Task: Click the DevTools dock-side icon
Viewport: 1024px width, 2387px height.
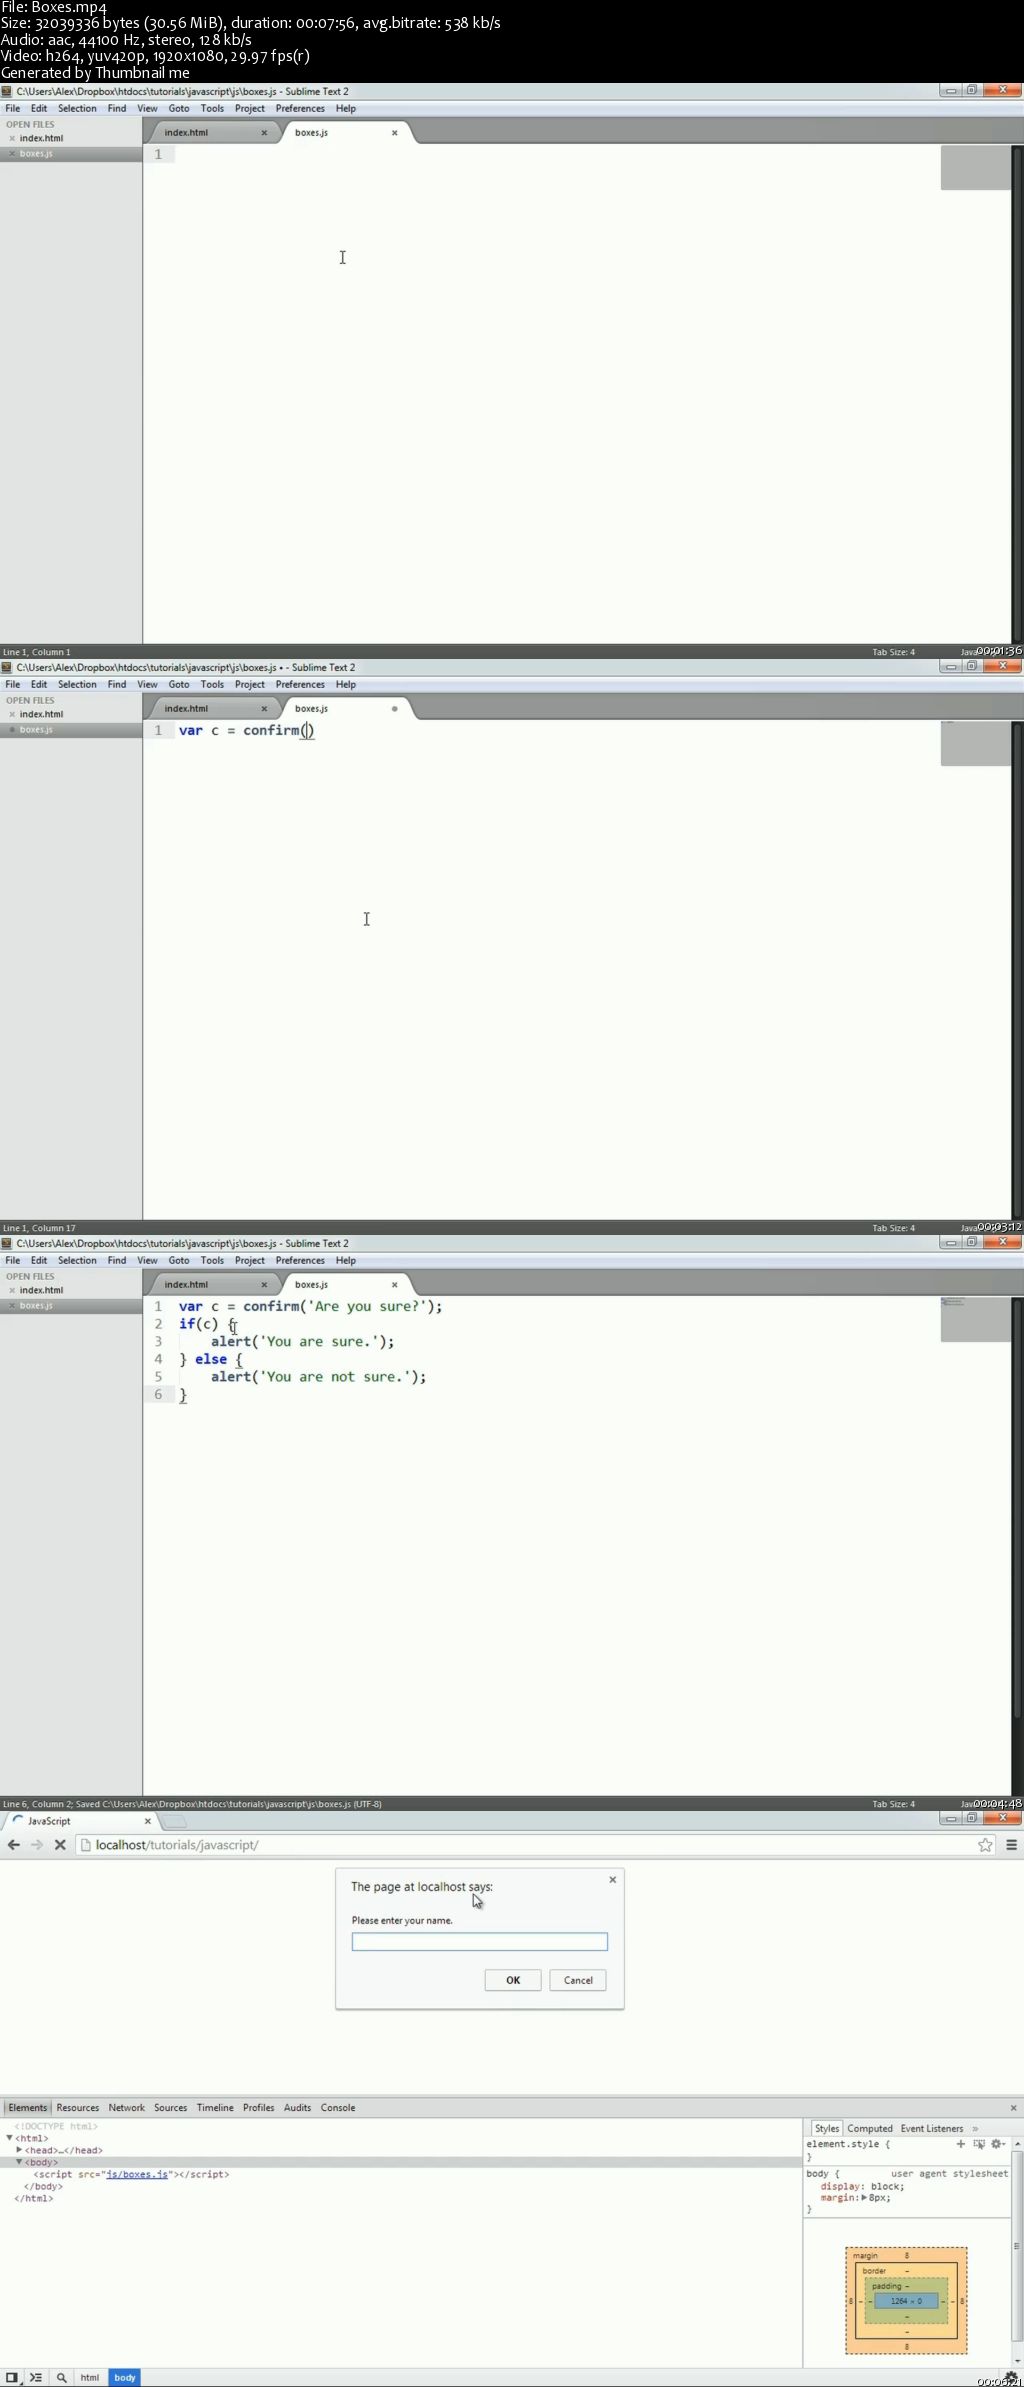Action: click(x=12, y=2377)
